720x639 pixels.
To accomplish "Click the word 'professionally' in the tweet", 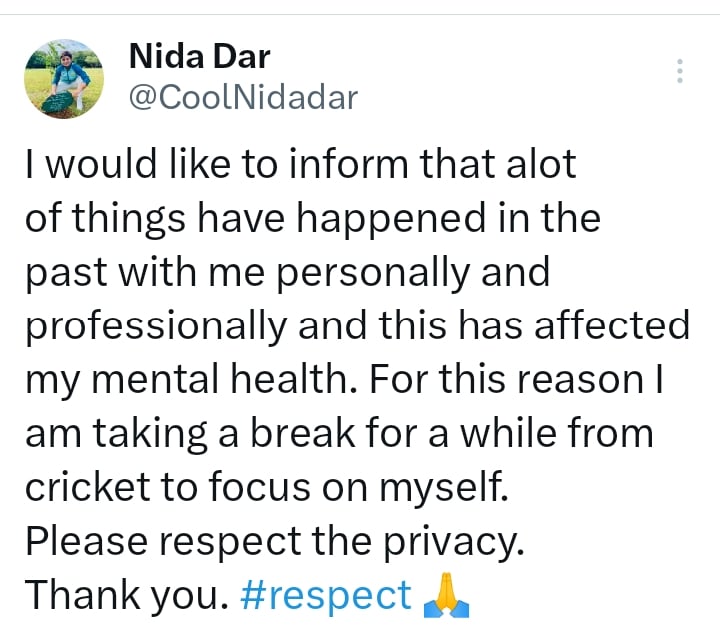I will [x=156, y=326].
